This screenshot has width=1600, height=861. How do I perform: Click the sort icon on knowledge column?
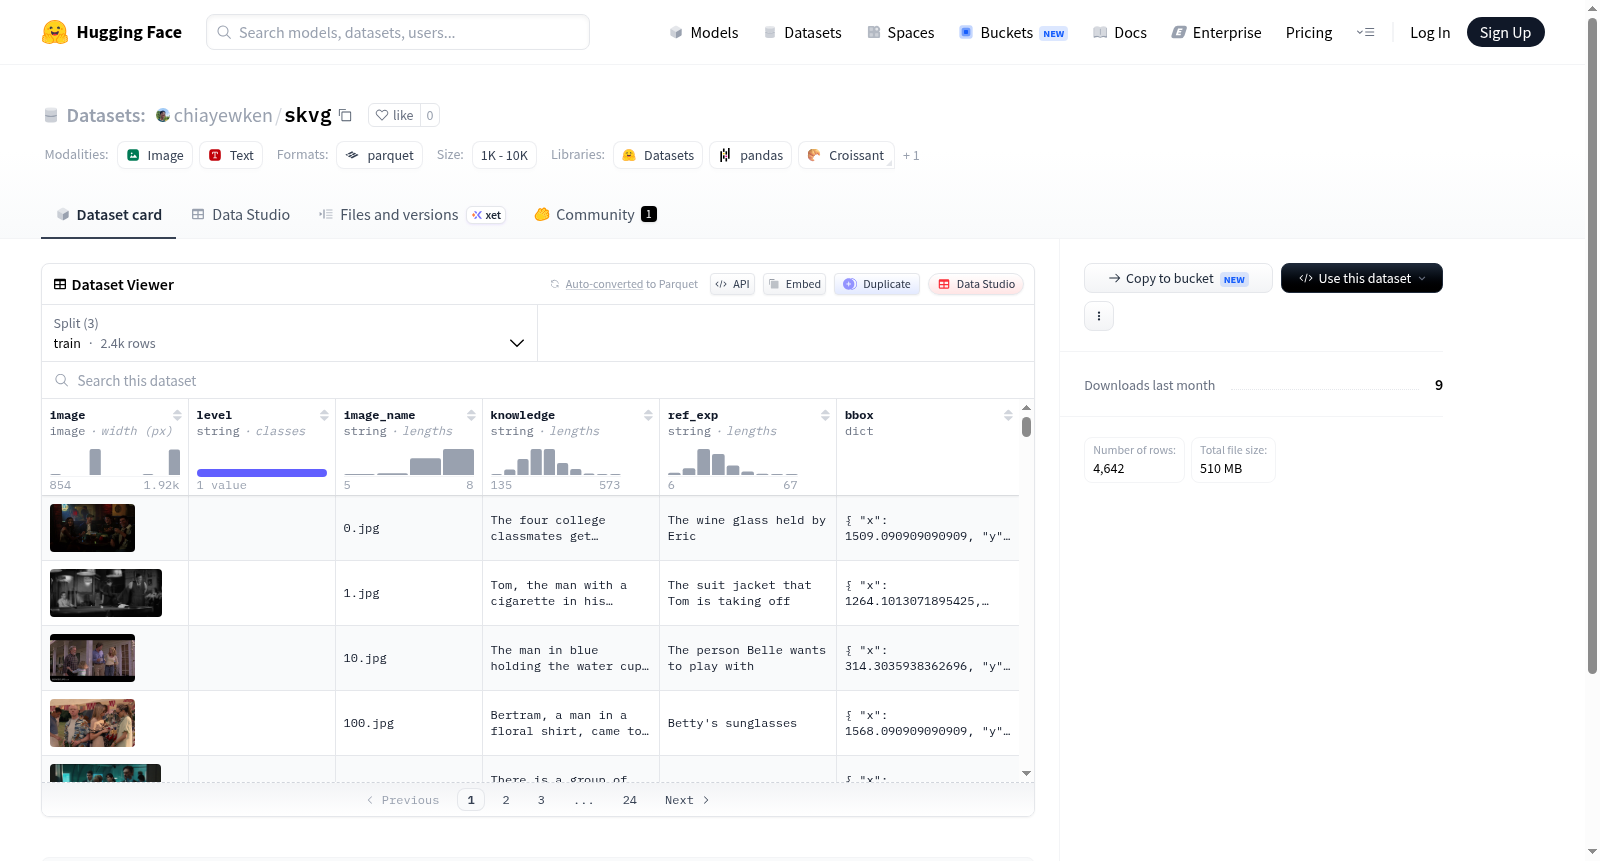click(648, 415)
